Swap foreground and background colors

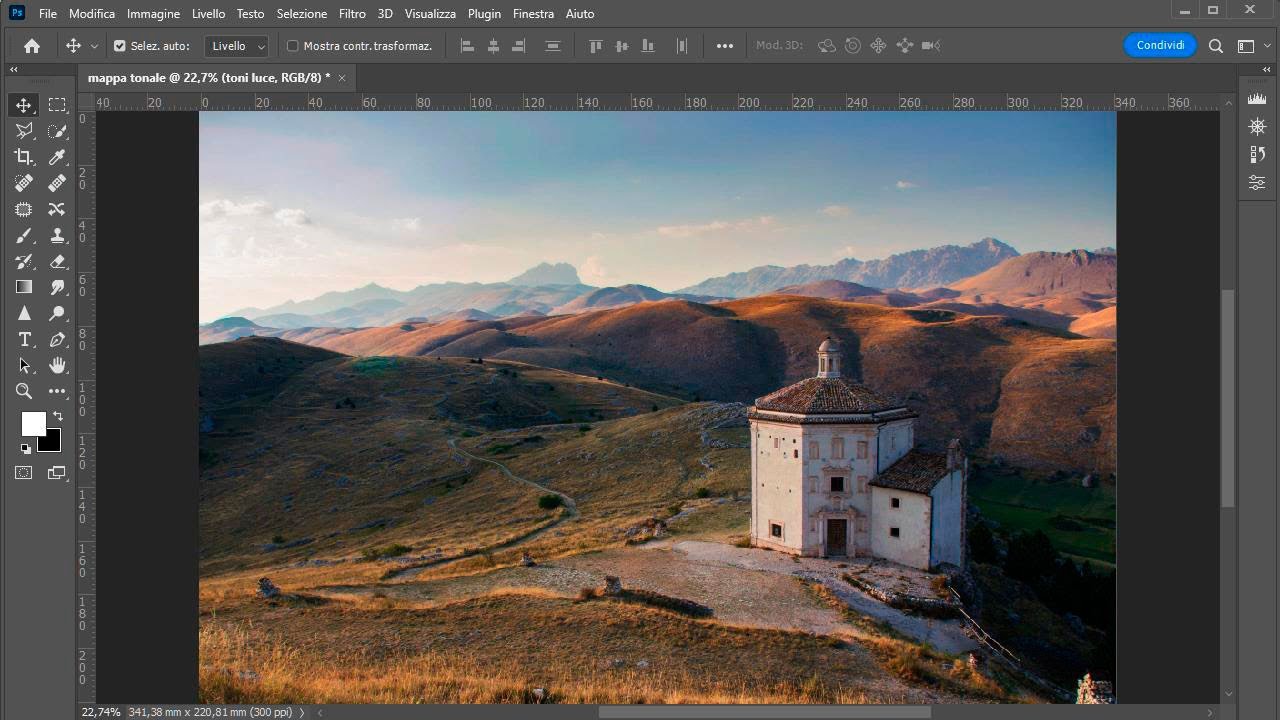pyautogui.click(x=57, y=415)
